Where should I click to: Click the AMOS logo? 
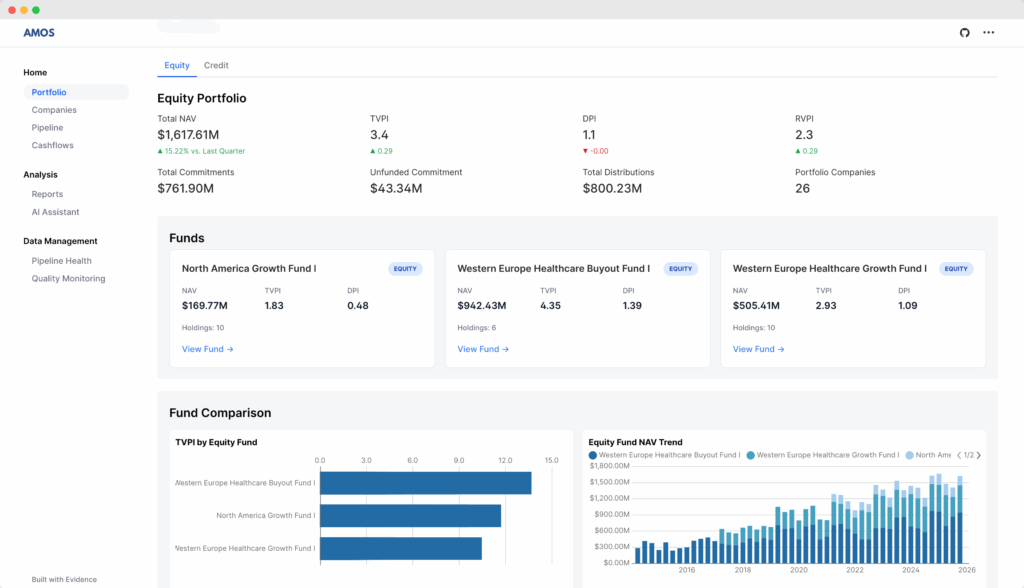click(x=39, y=33)
